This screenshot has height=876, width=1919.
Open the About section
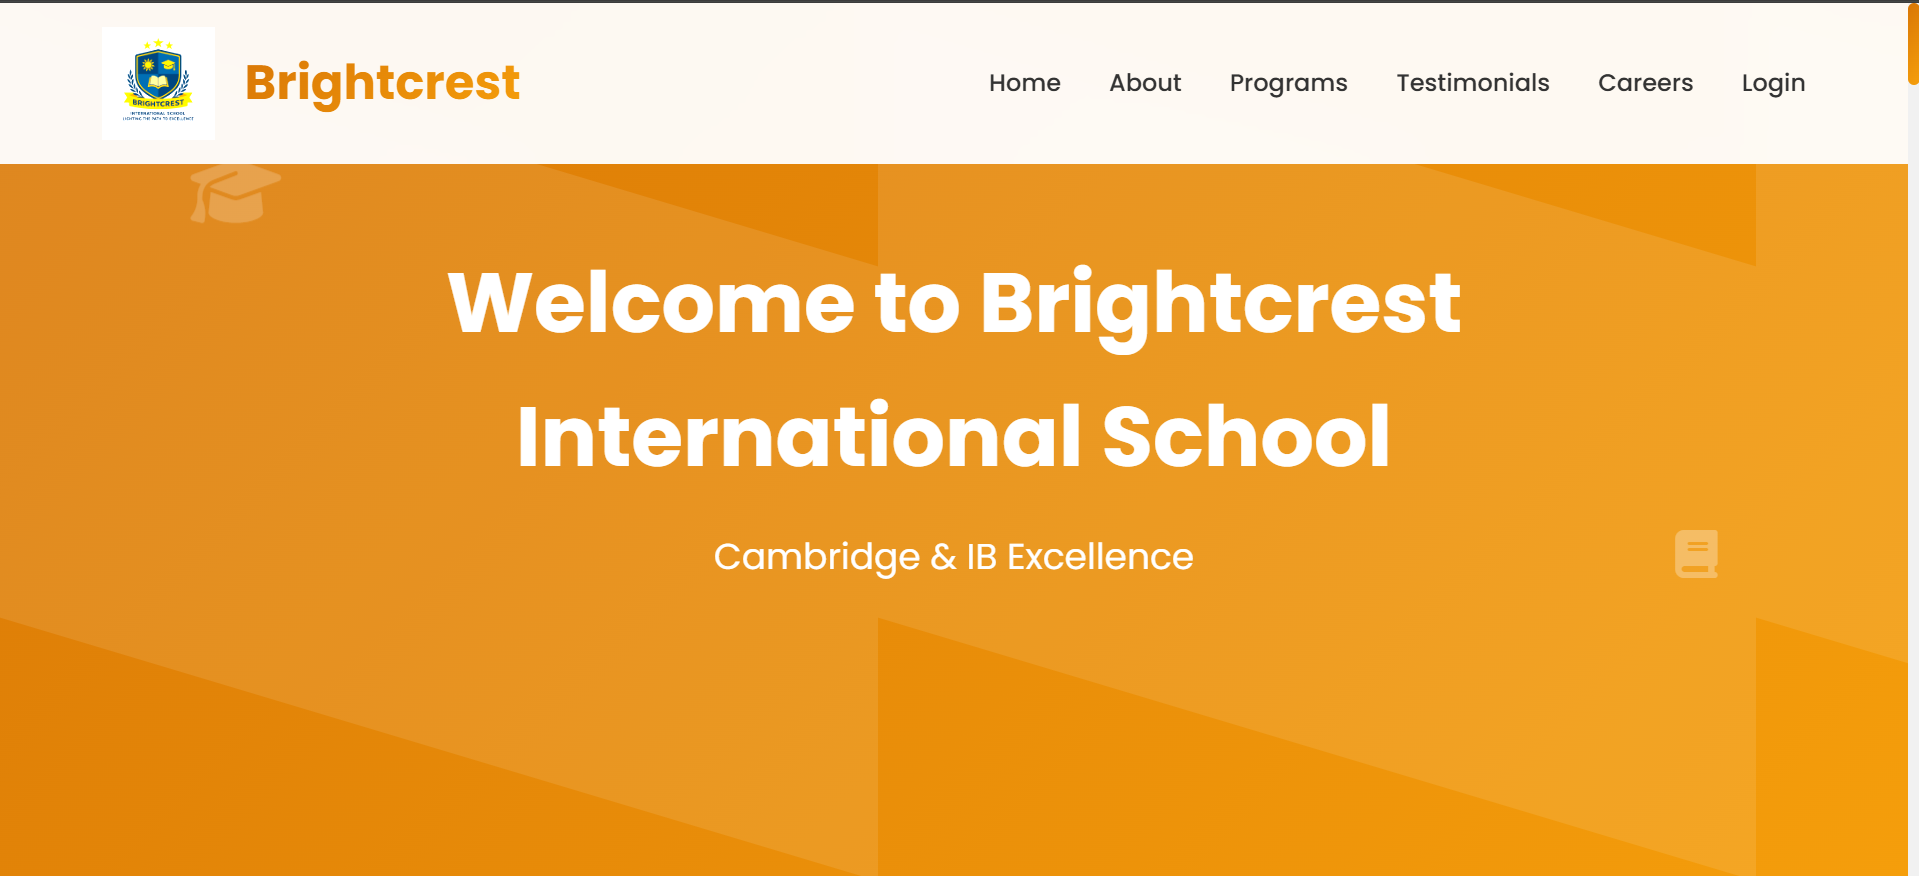(1144, 83)
